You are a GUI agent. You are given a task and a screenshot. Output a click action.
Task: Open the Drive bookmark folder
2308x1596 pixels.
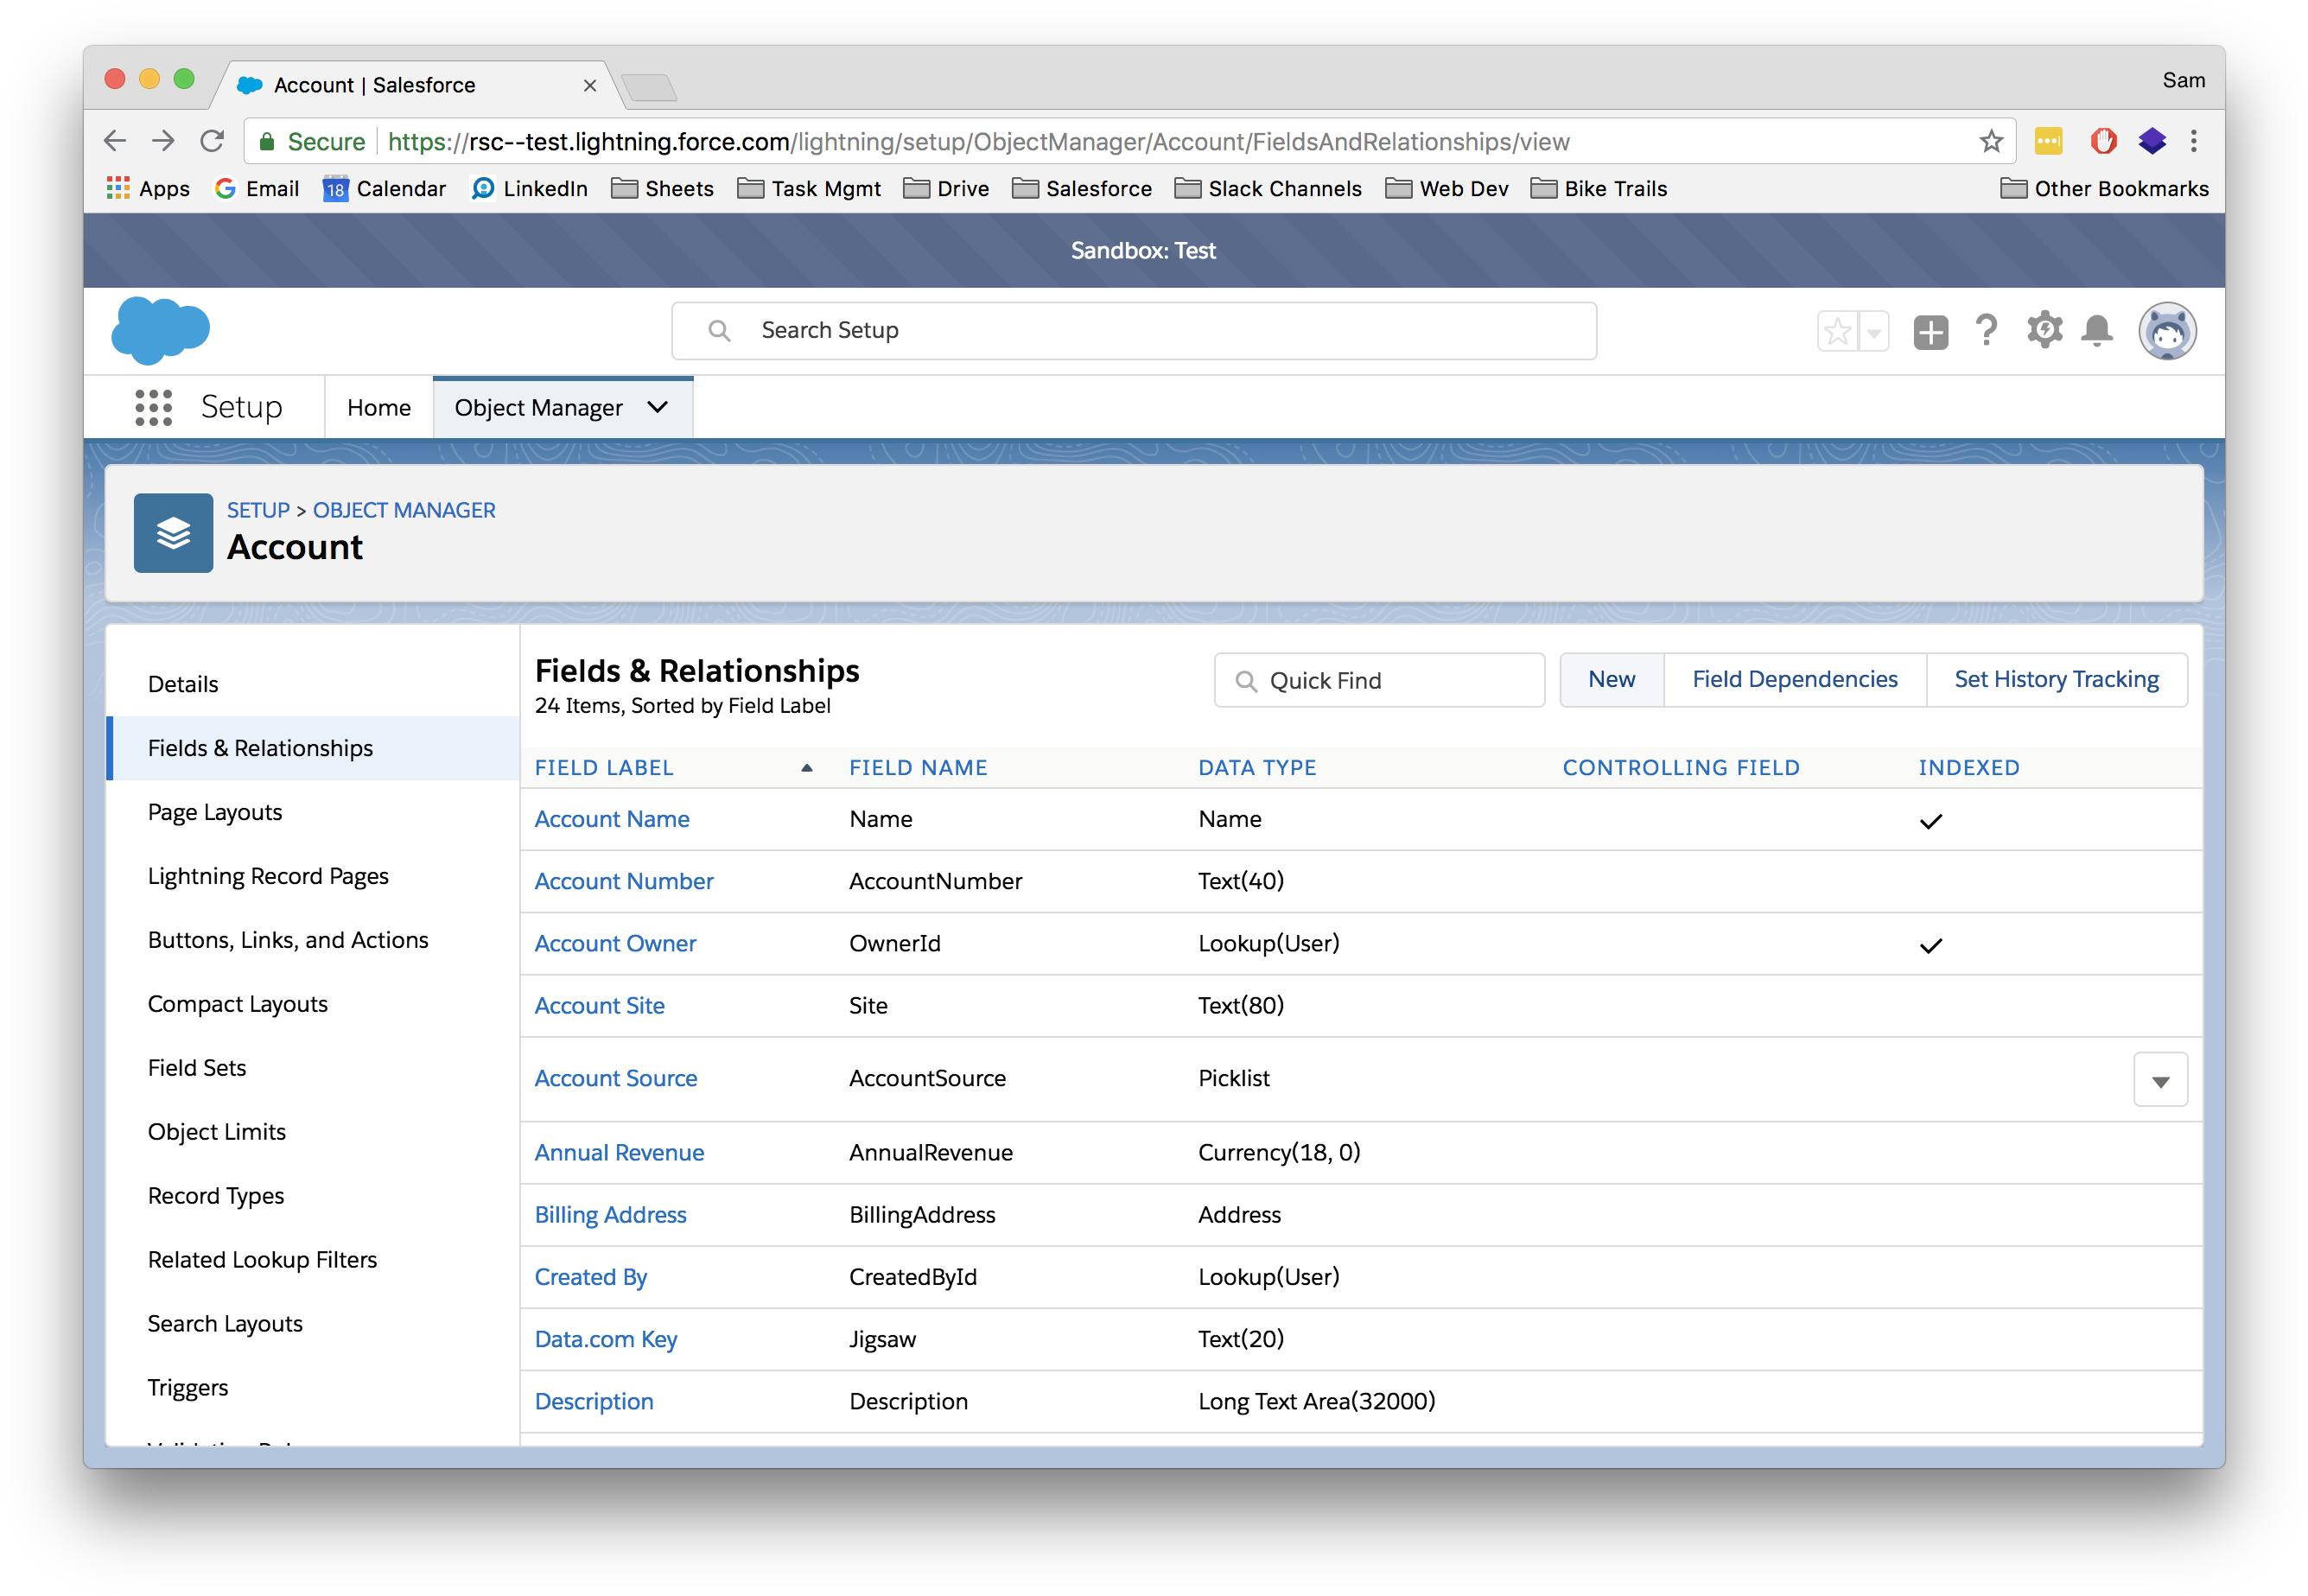pyautogui.click(x=946, y=188)
